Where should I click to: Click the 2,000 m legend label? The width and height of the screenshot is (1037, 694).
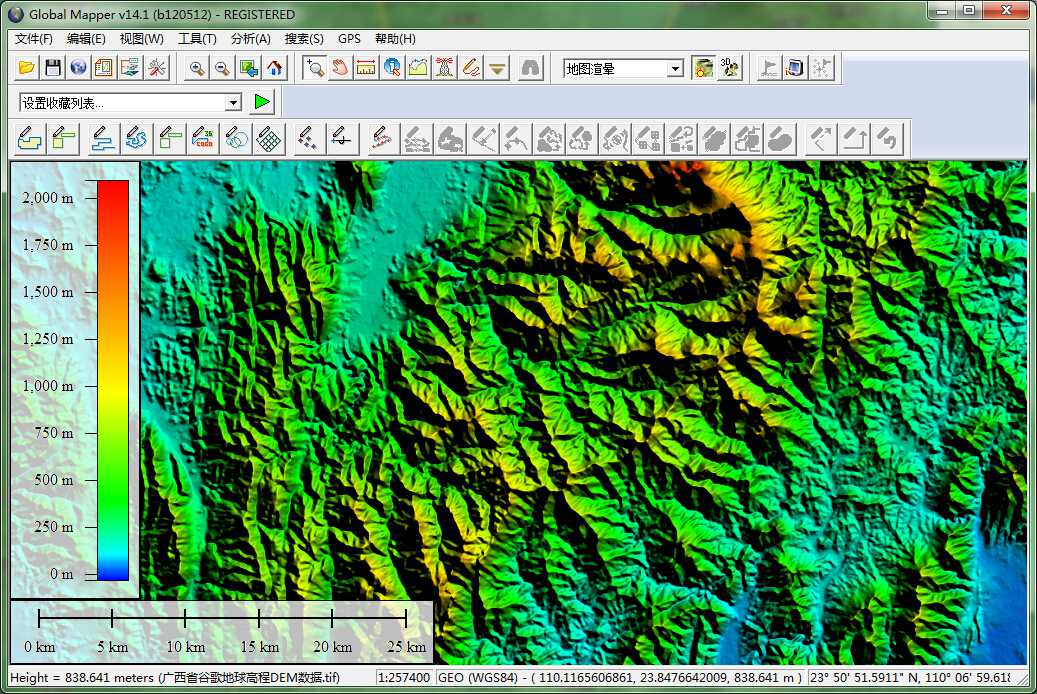48,198
